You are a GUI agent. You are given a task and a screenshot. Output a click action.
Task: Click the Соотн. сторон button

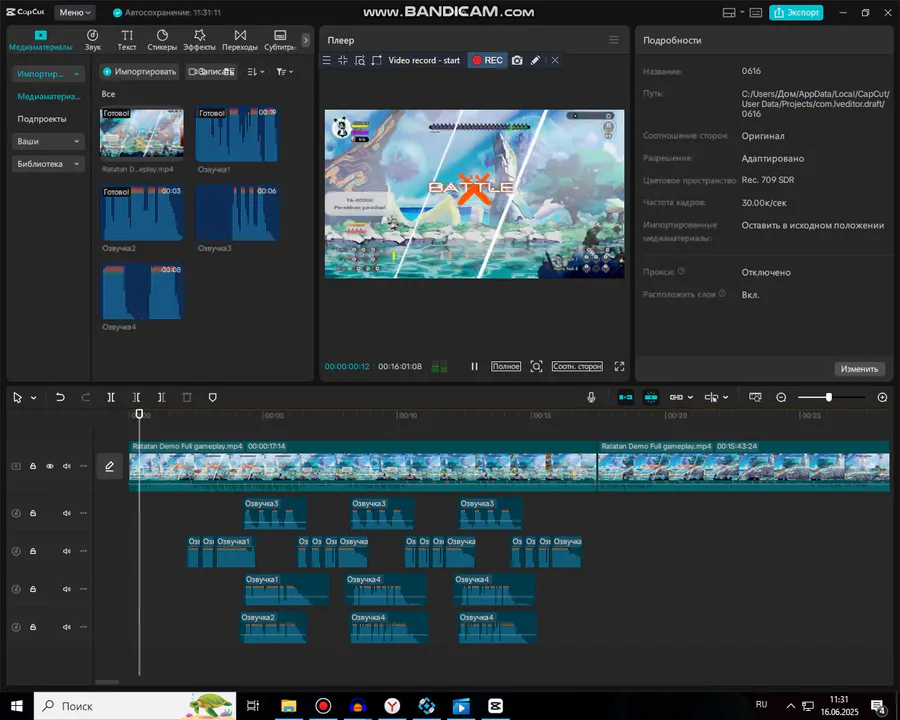577,366
